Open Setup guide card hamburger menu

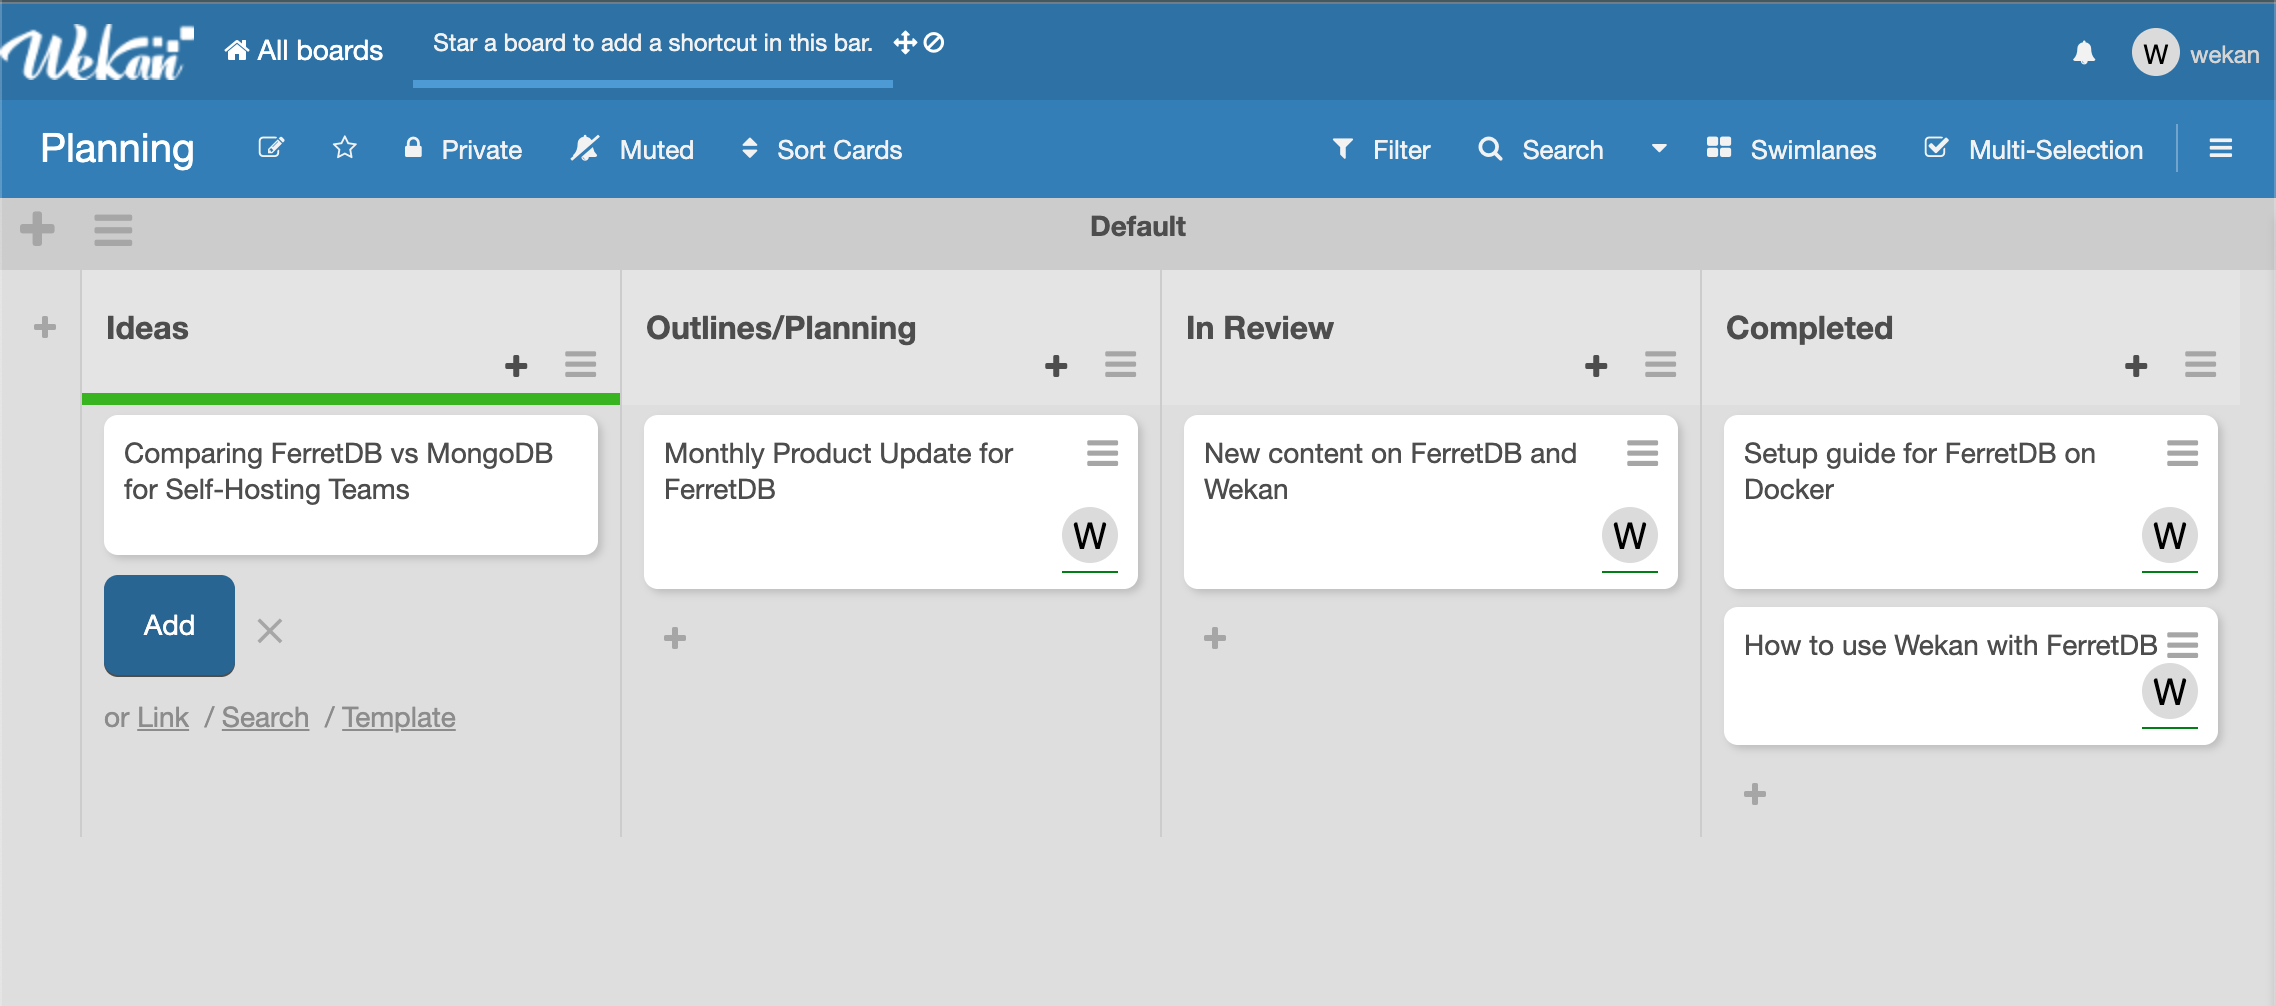(2183, 453)
